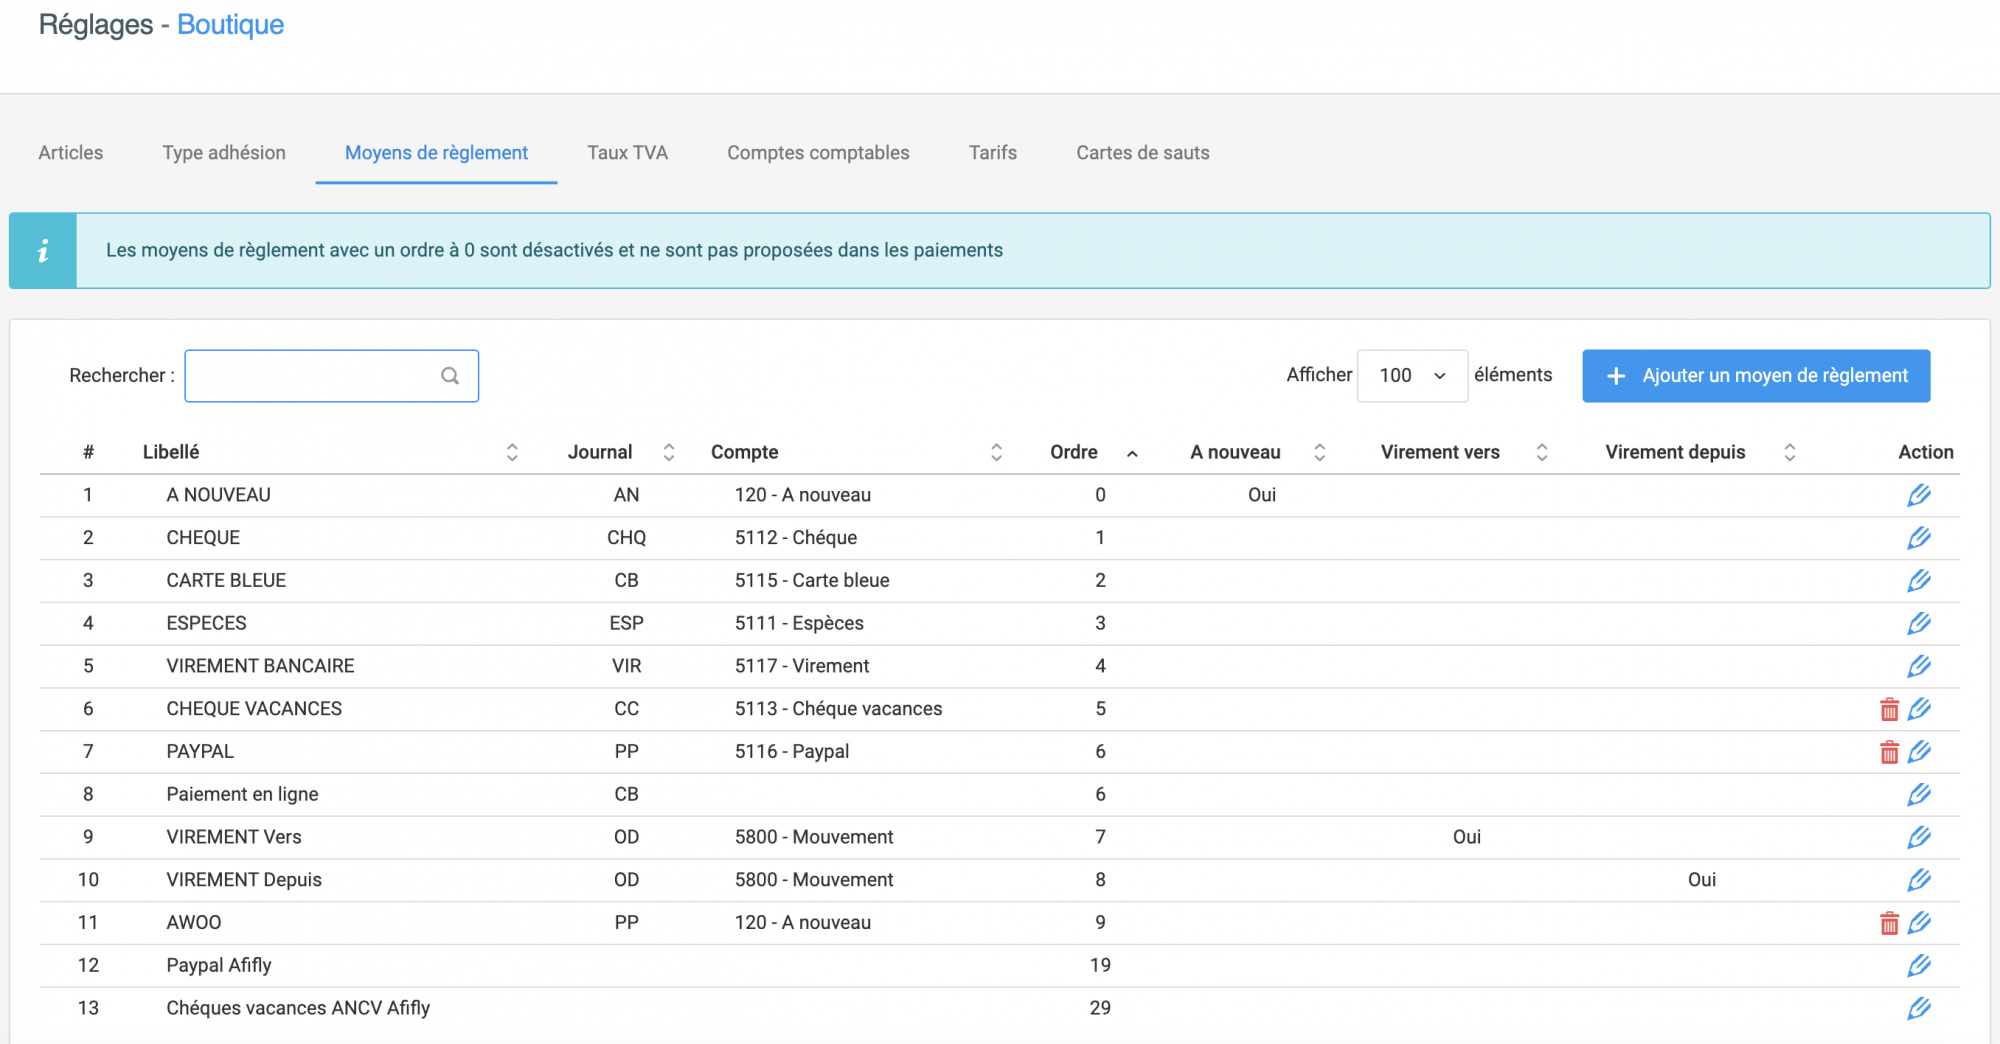2000x1044 pixels.
Task: Sort table by Journal column
Action: pos(669,452)
